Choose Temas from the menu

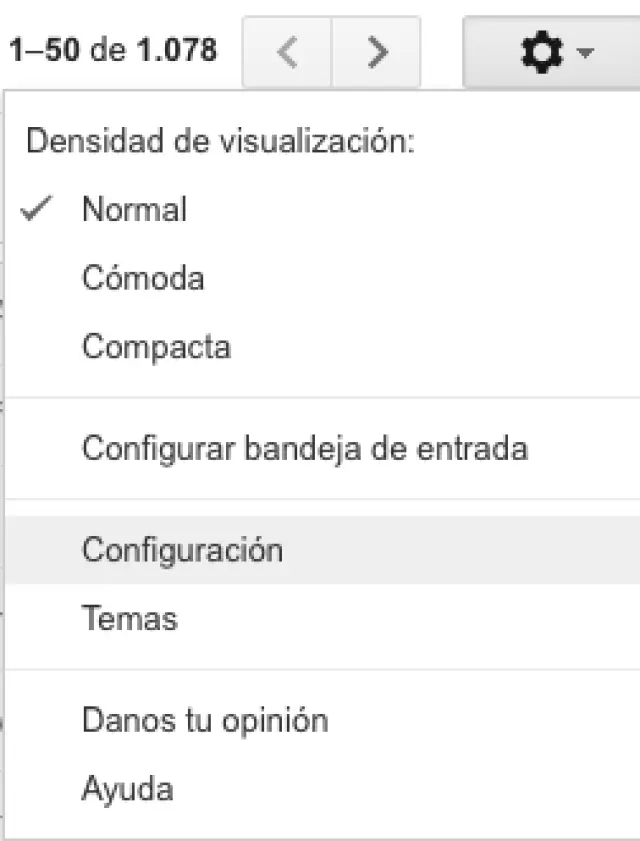[x=130, y=618]
